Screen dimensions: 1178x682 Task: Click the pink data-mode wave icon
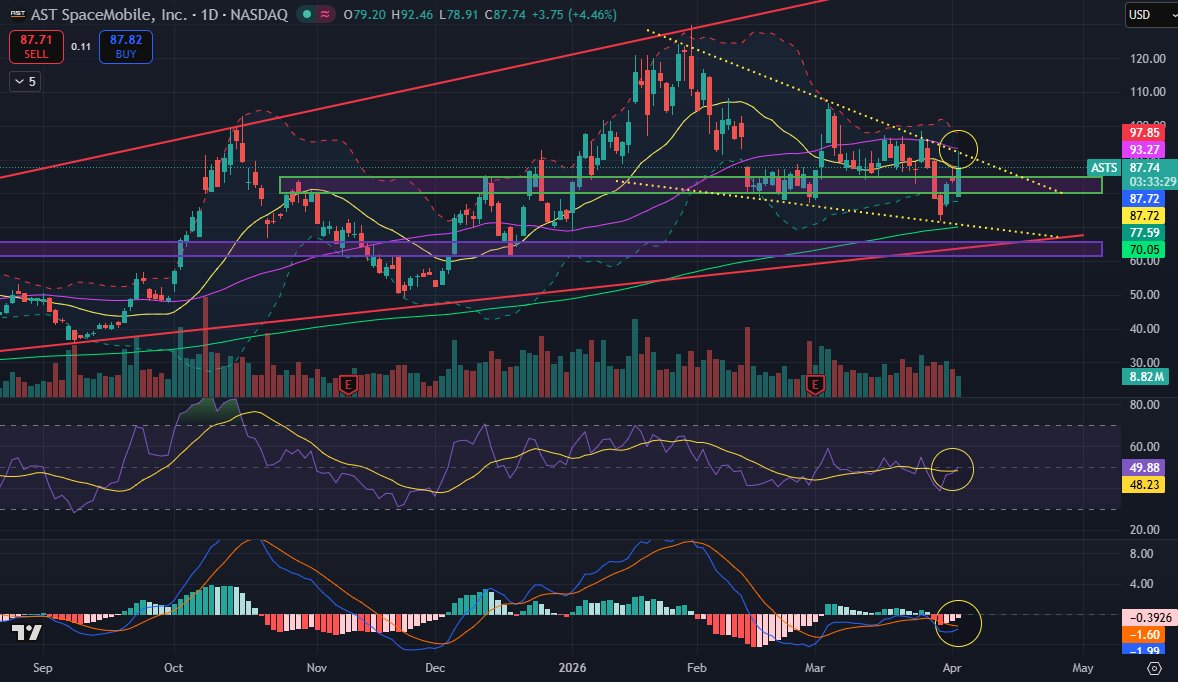click(x=325, y=14)
